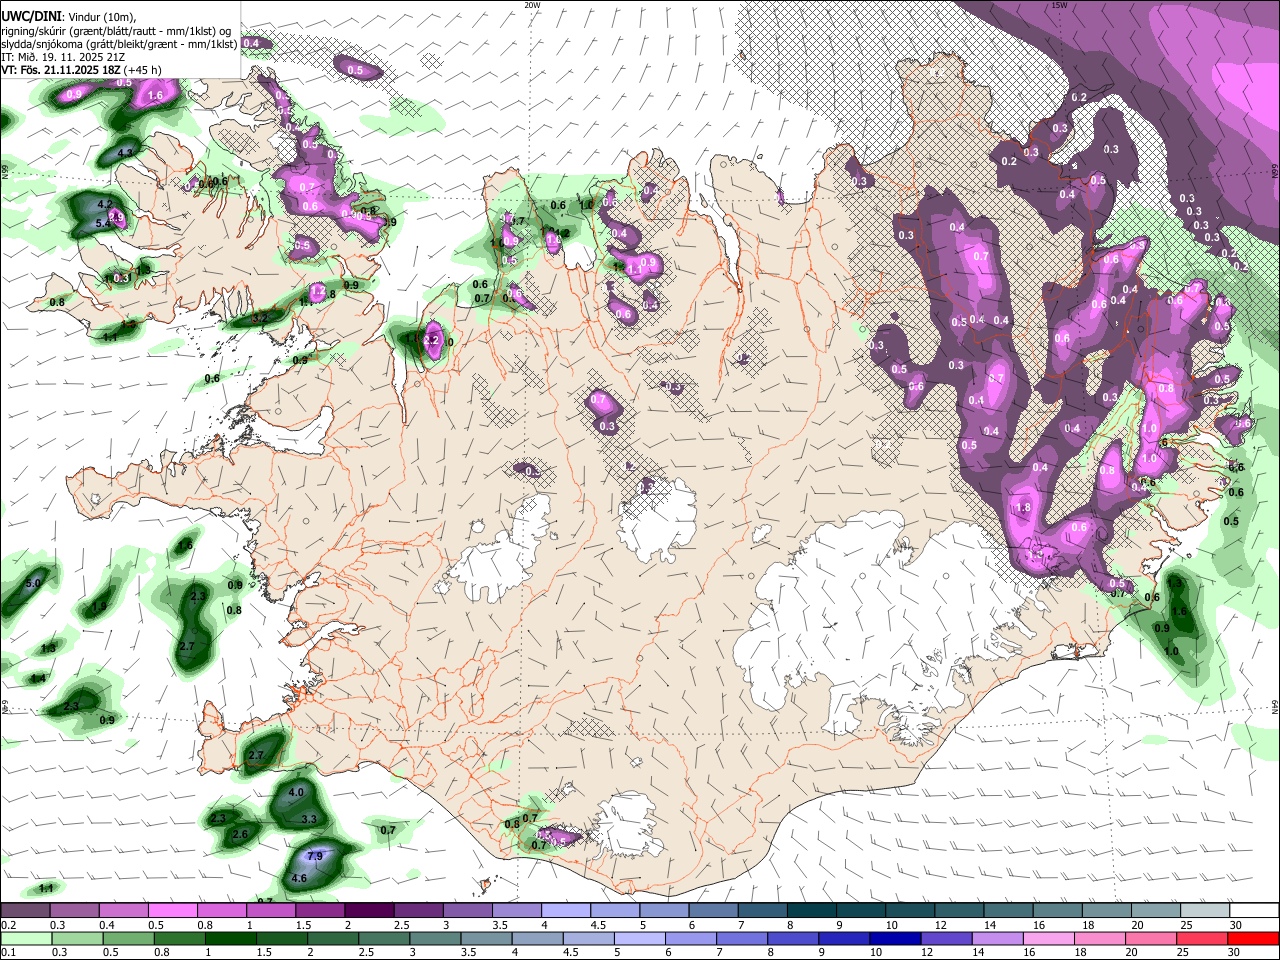Click valid time 'VT: Fös. 21.11.2025 18Z (+45 h)'
Viewport: 1280px width, 960px height.
[81, 70]
